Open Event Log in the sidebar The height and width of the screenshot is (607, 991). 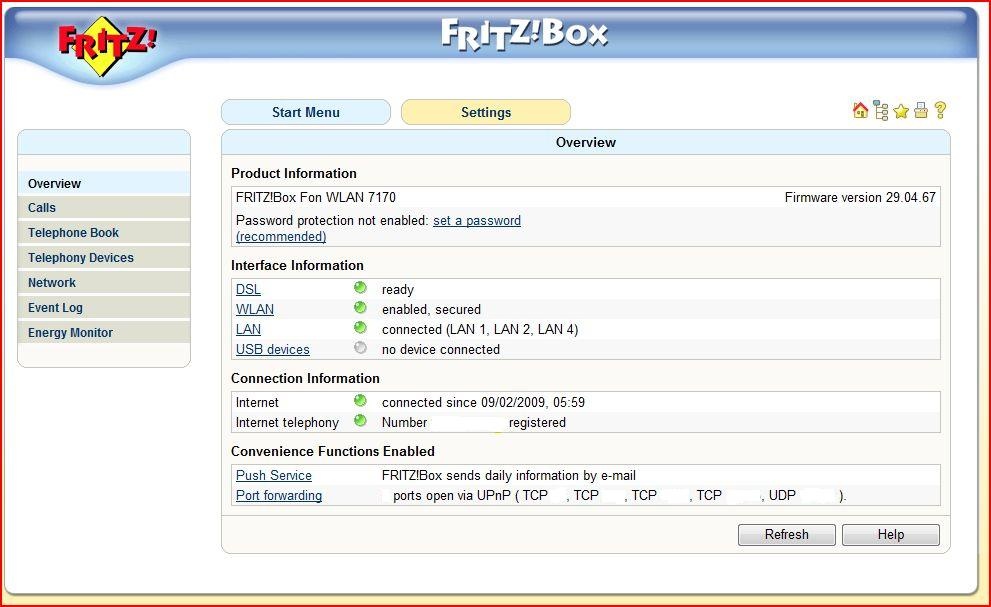tap(104, 307)
